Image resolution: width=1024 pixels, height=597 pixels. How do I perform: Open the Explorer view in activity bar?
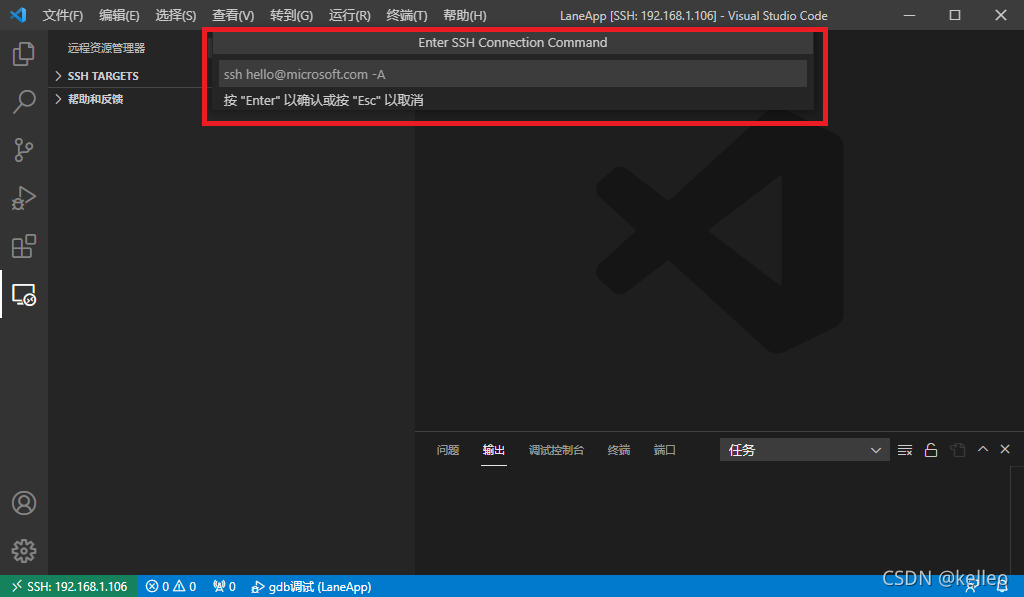(24, 54)
